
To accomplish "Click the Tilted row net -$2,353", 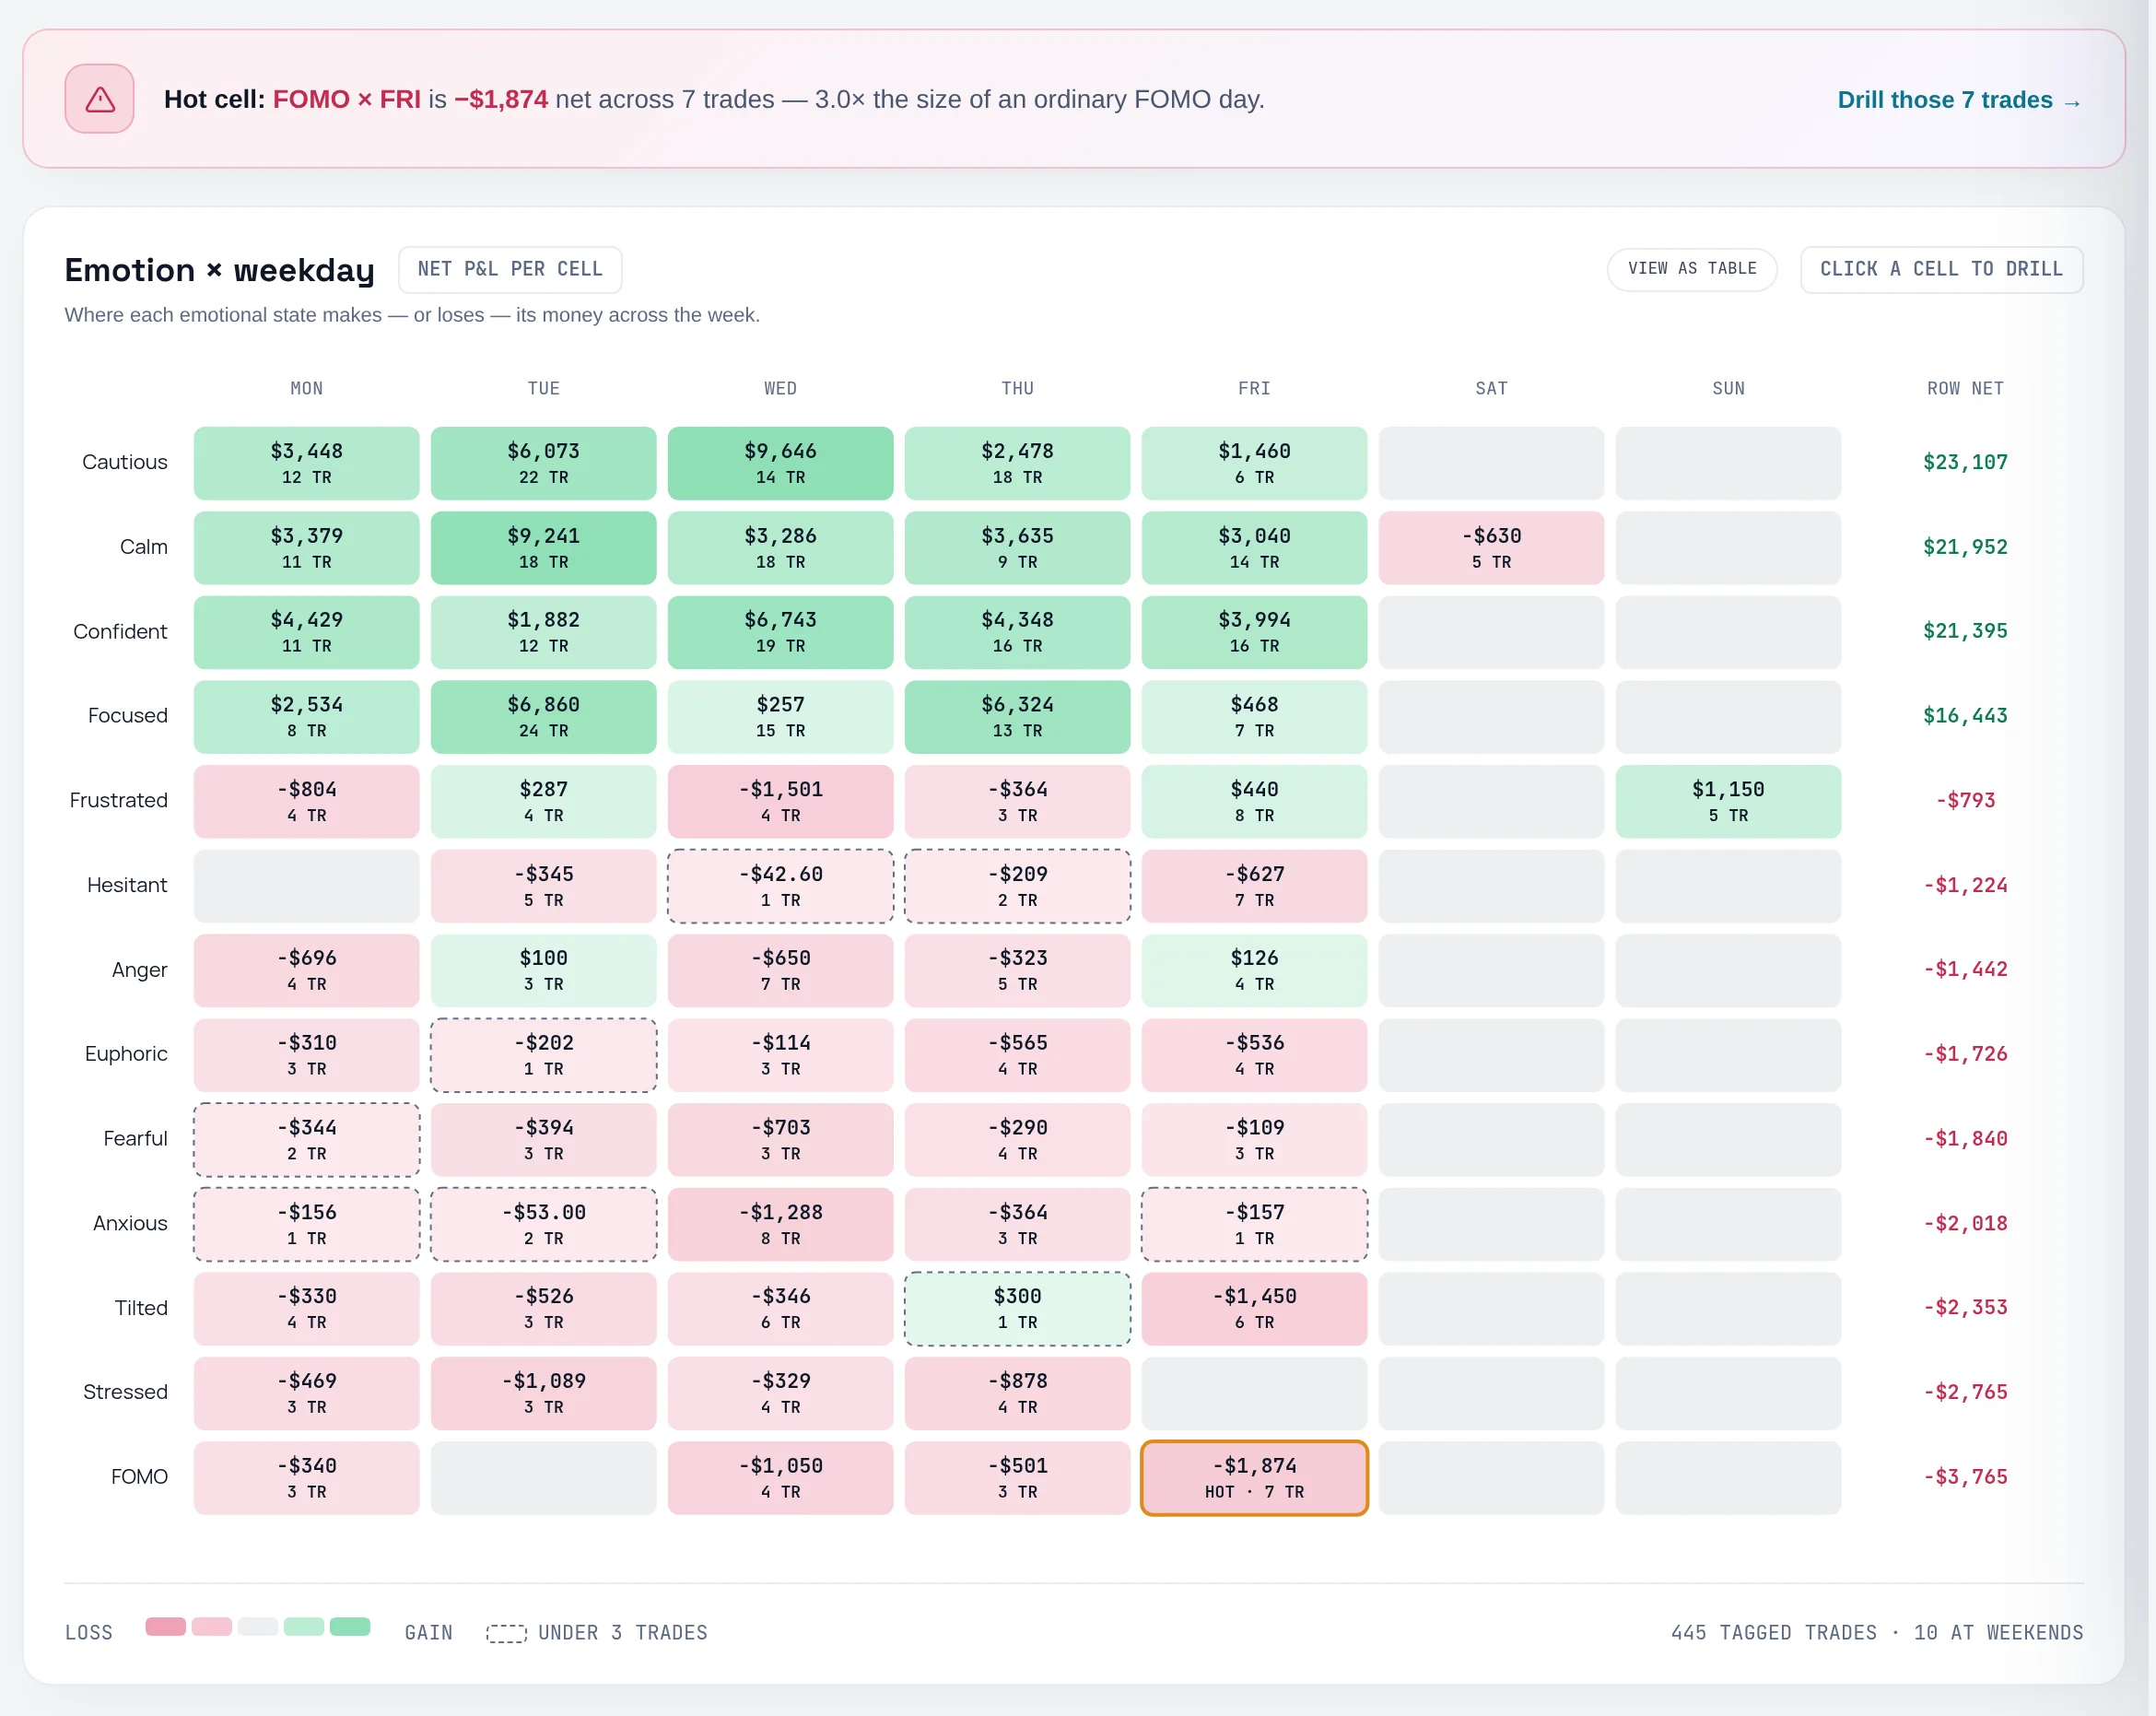I will coord(1965,1308).
